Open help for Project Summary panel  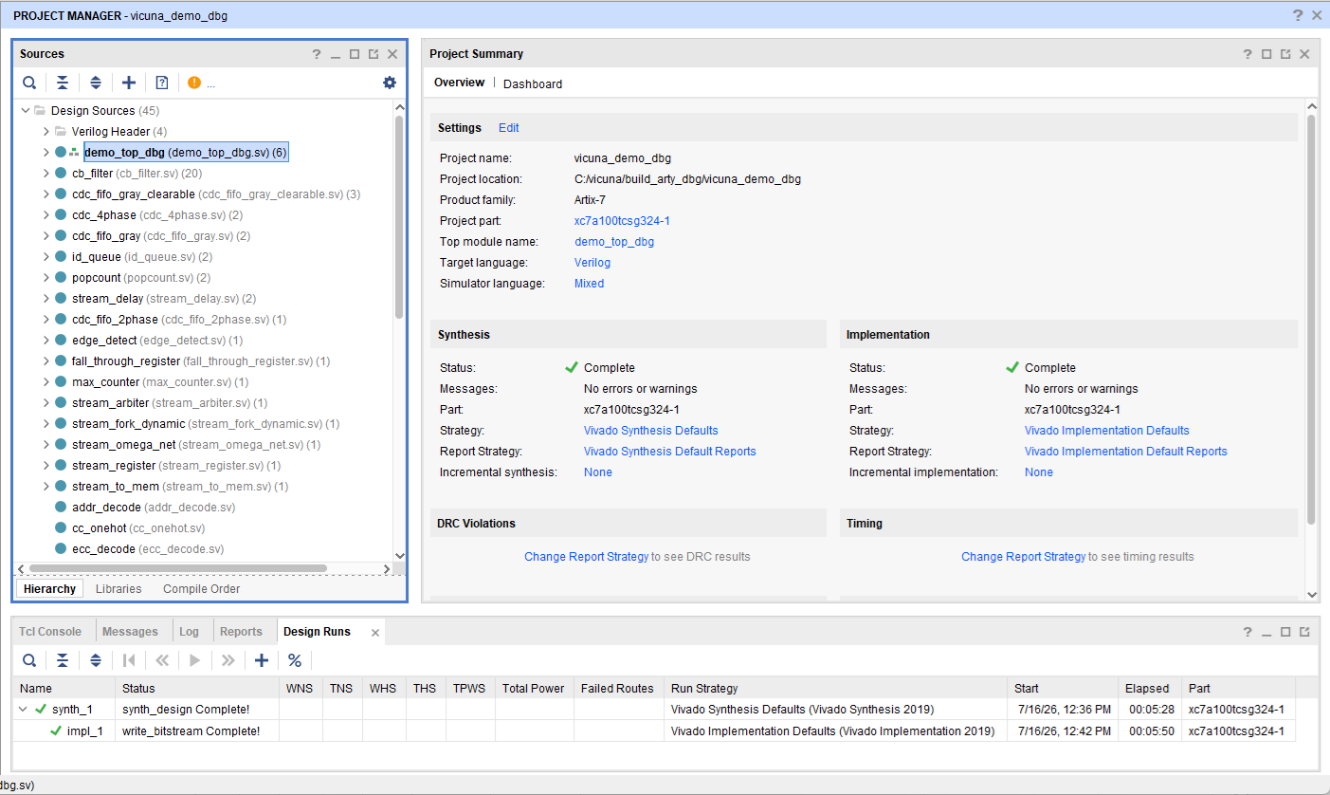click(x=1247, y=54)
